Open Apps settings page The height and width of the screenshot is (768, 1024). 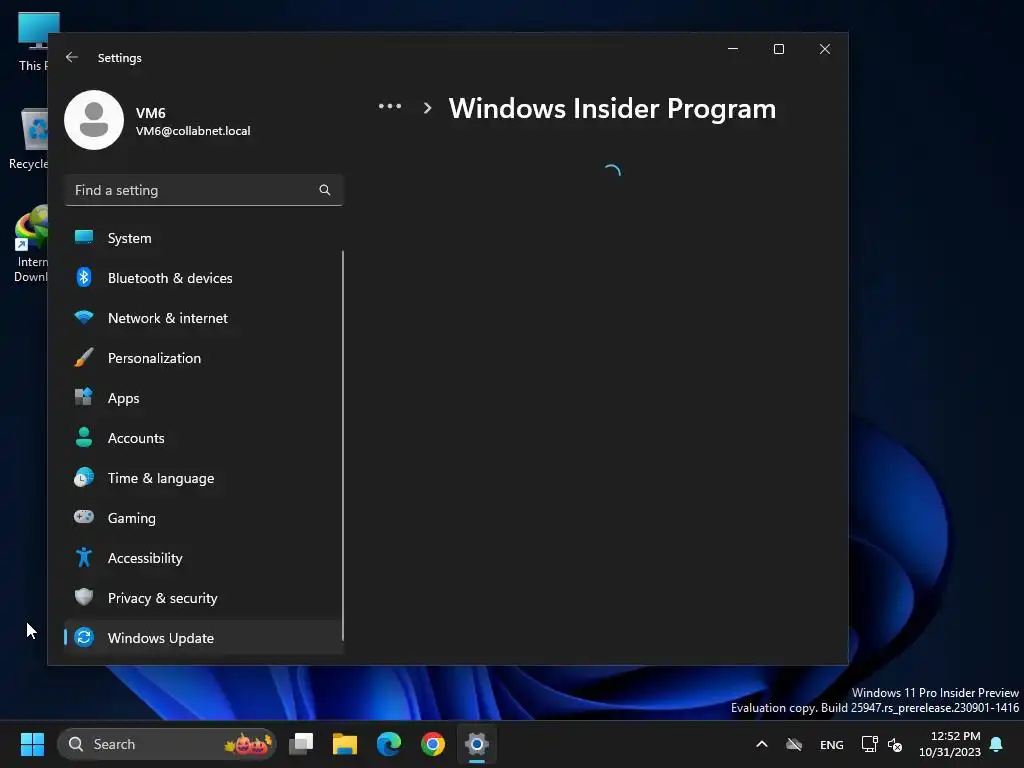tap(203, 398)
